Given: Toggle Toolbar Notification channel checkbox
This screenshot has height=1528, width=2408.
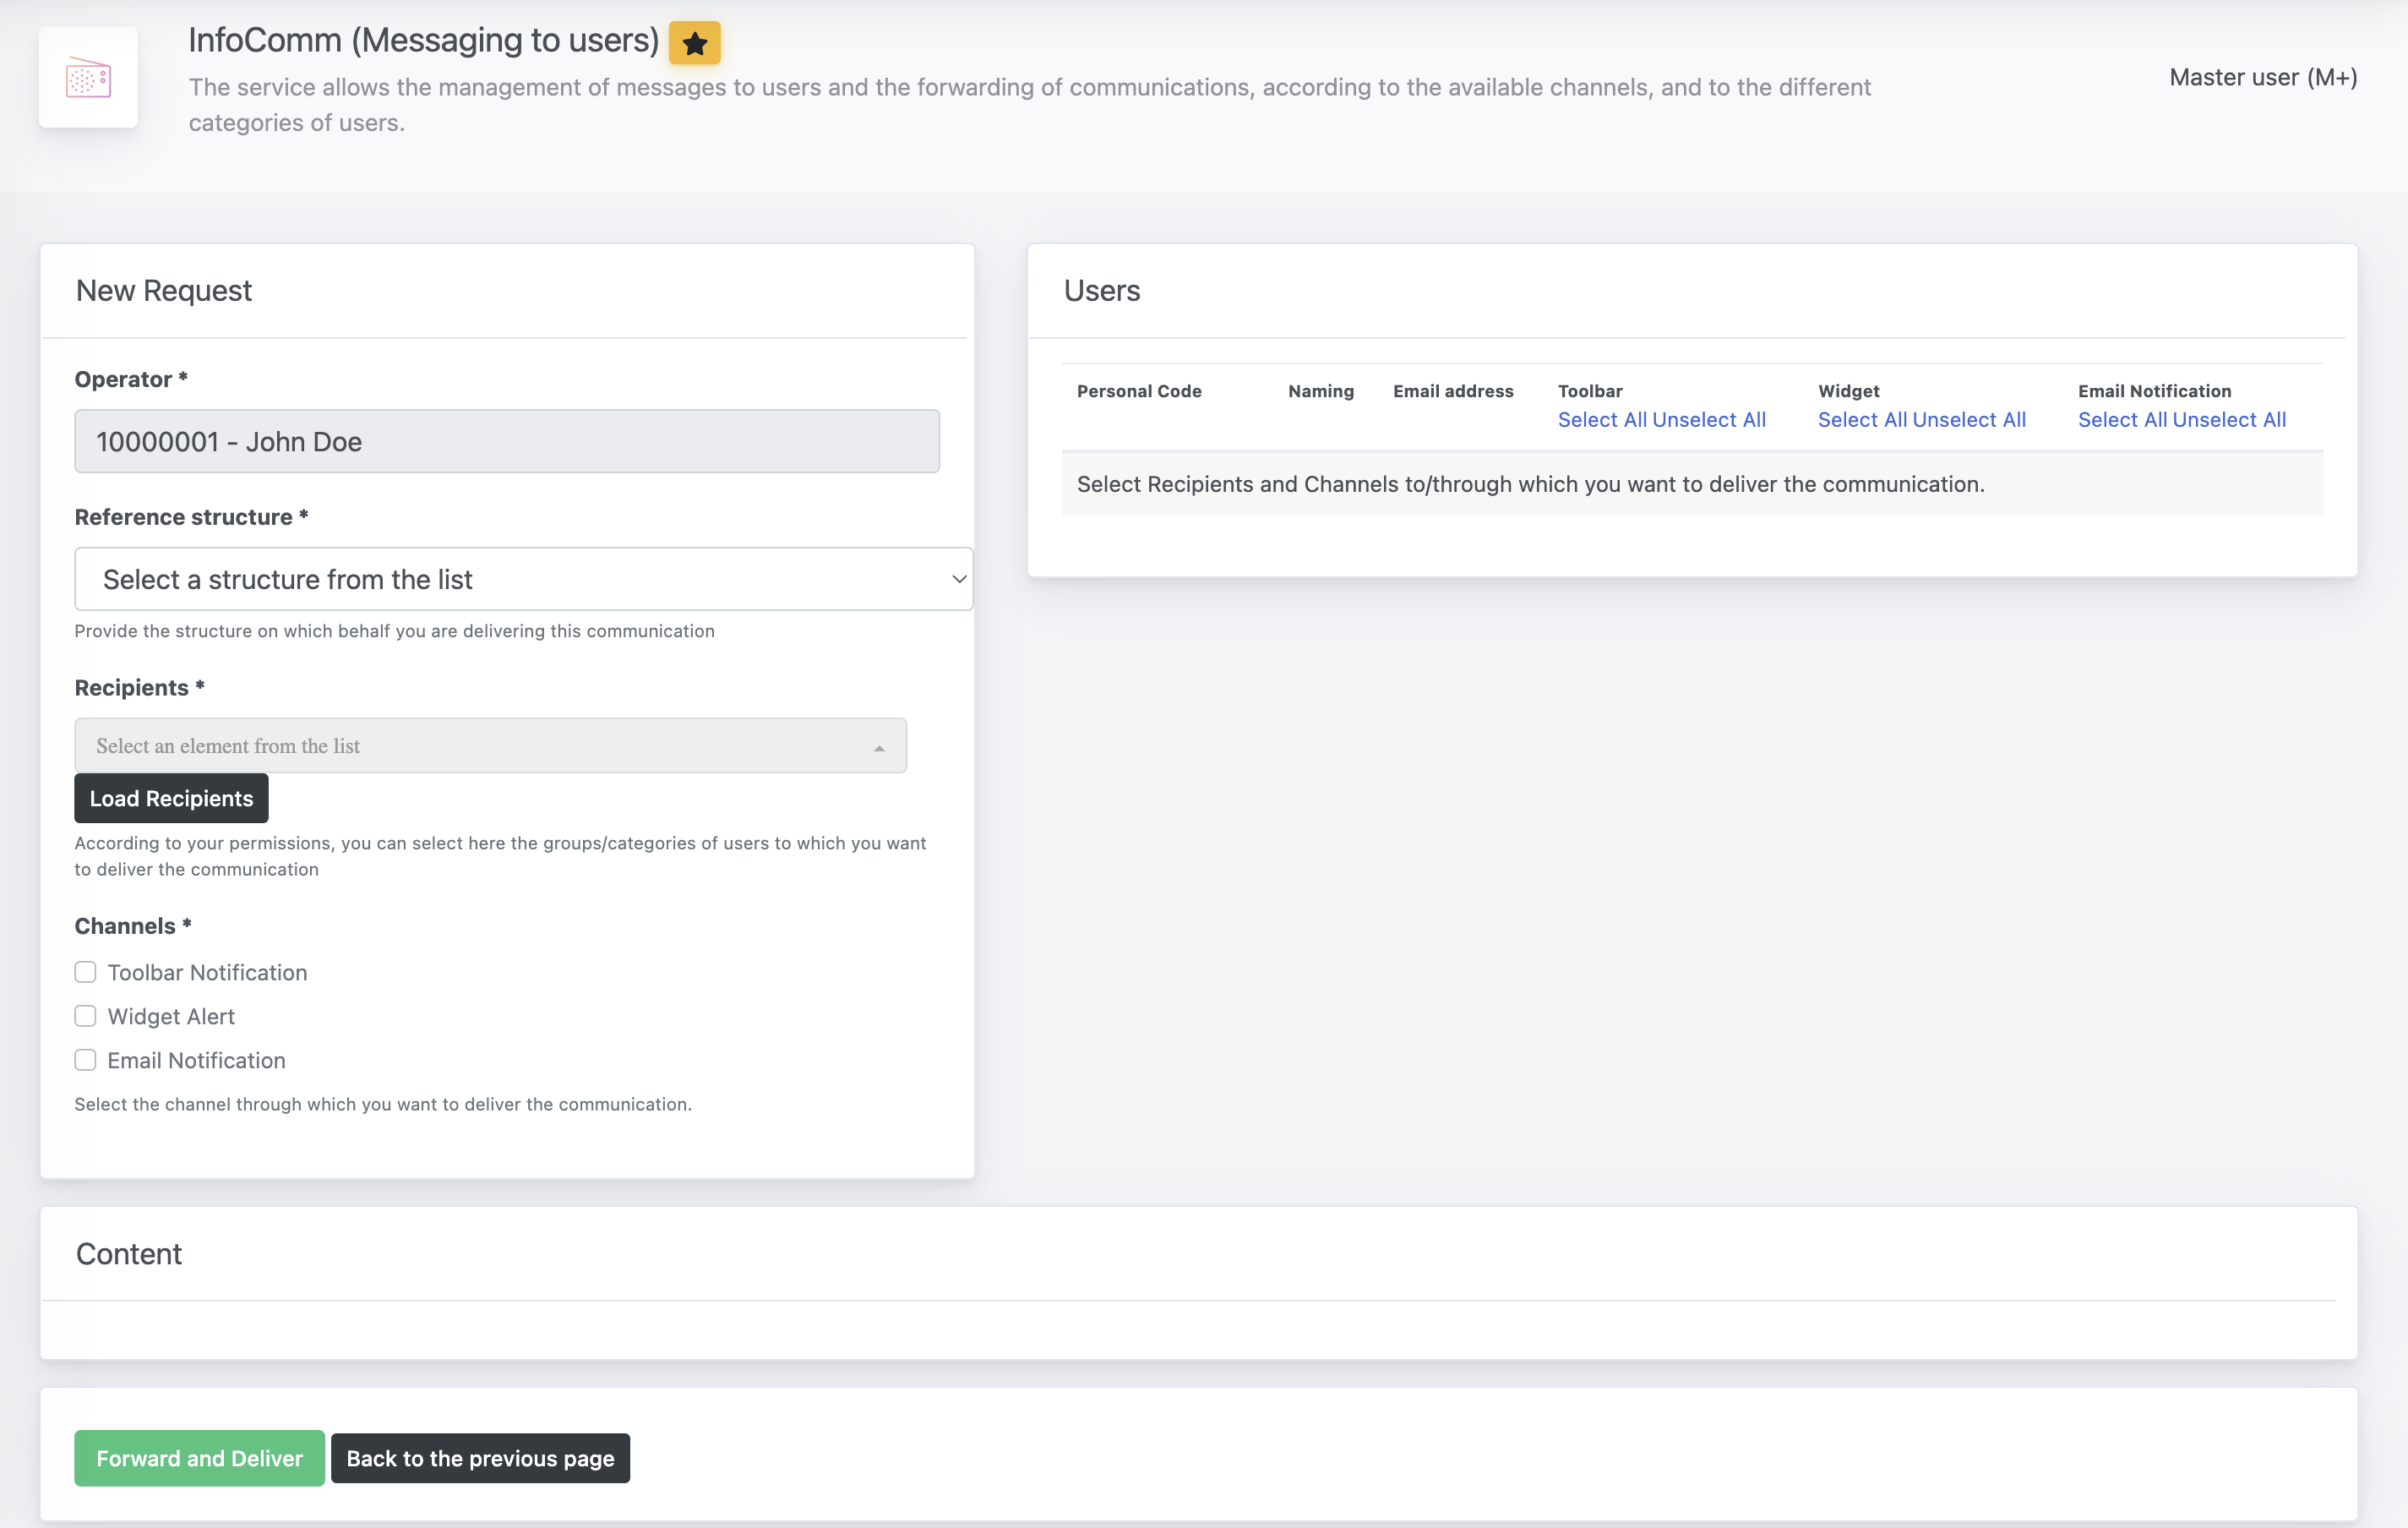Looking at the screenshot, I should [x=86, y=971].
